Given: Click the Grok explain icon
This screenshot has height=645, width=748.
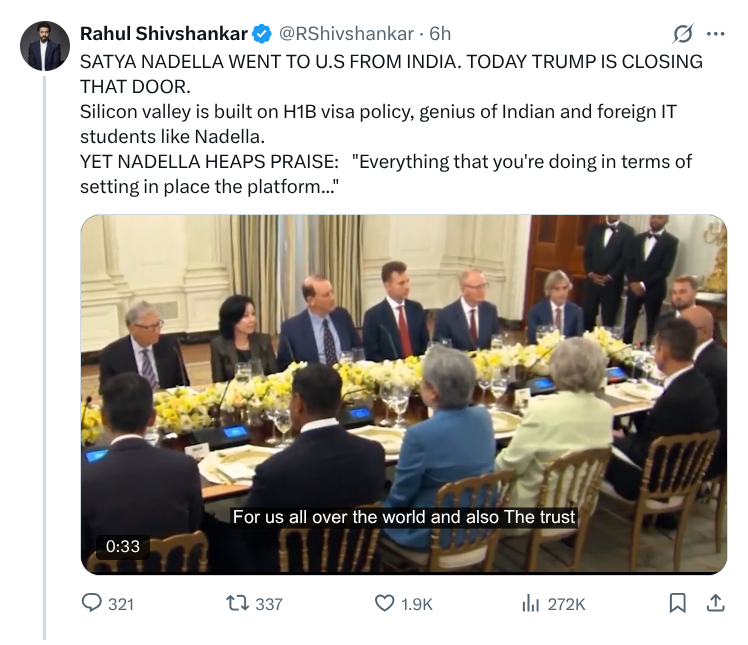Looking at the screenshot, I should pos(683,34).
